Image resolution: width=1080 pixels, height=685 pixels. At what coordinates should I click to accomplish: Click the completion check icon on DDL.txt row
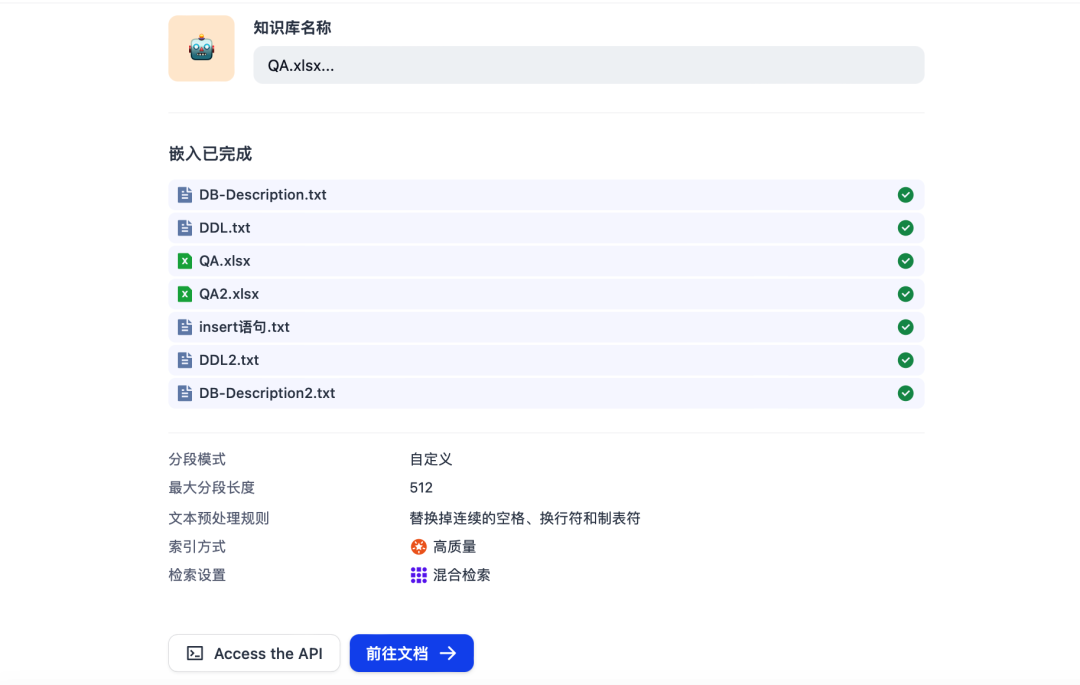(x=905, y=227)
